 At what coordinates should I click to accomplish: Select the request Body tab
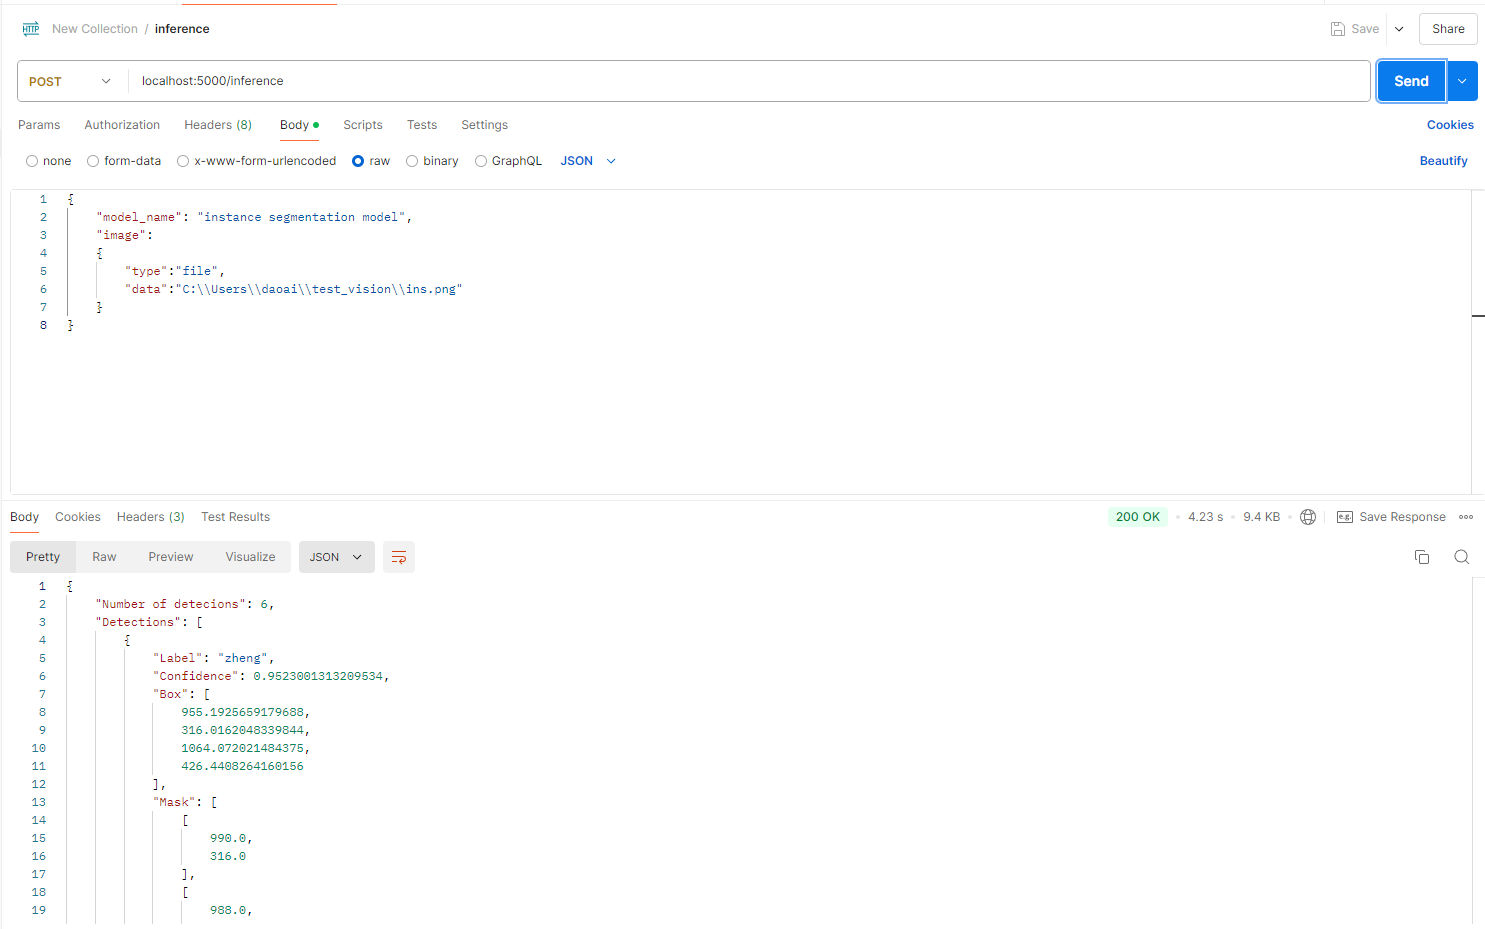[299, 125]
